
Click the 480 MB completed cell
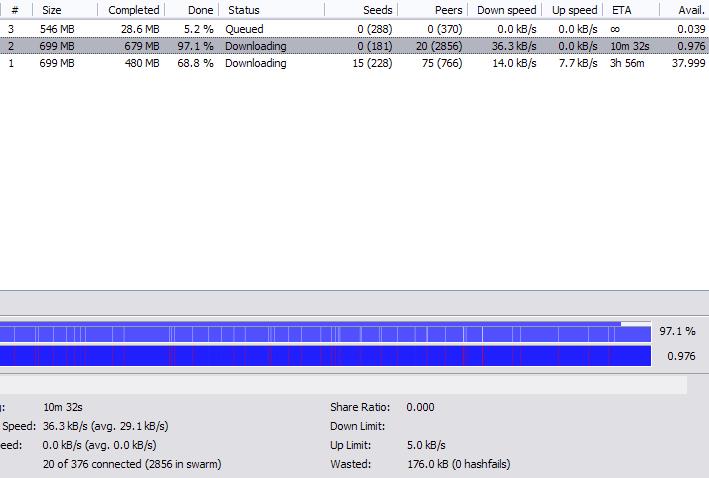click(142, 63)
